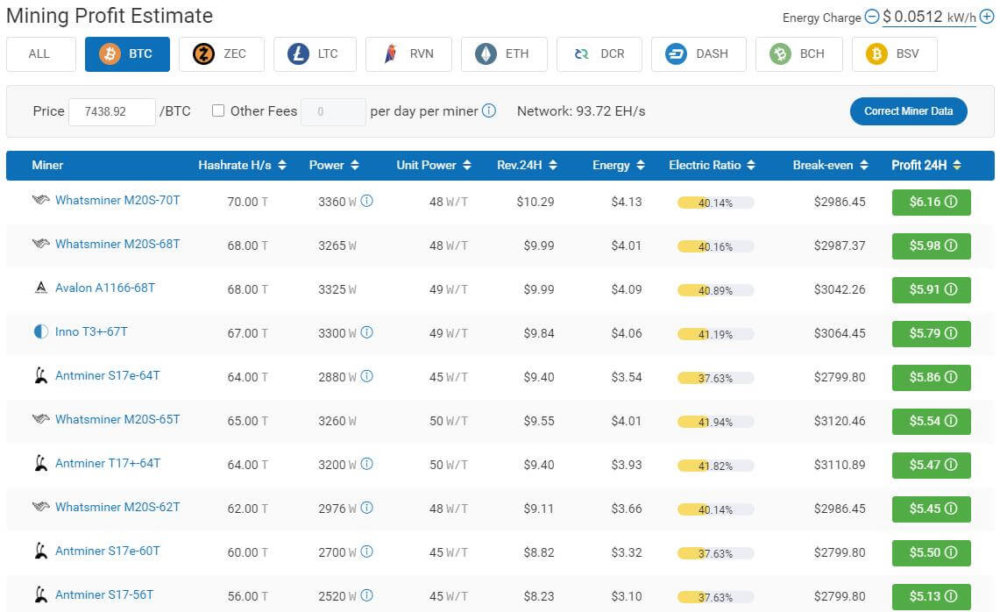Viewport: 1000px width, 612px height.
Task: Open the Whatsminer M20S-65T link
Action: (117, 419)
